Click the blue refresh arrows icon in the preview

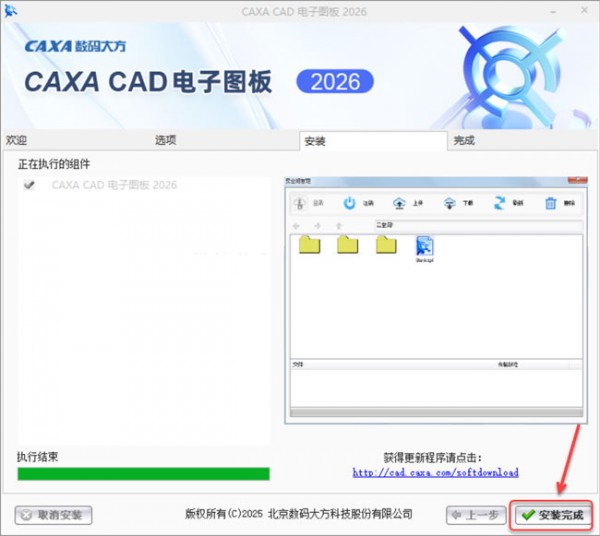(499, 203)
